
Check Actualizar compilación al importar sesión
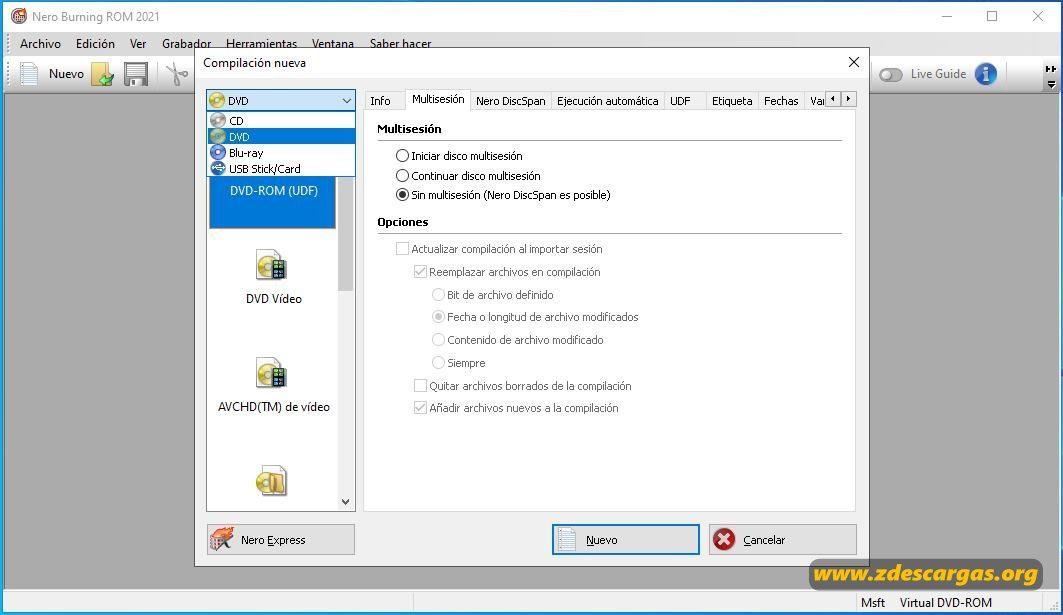(403, 249)
